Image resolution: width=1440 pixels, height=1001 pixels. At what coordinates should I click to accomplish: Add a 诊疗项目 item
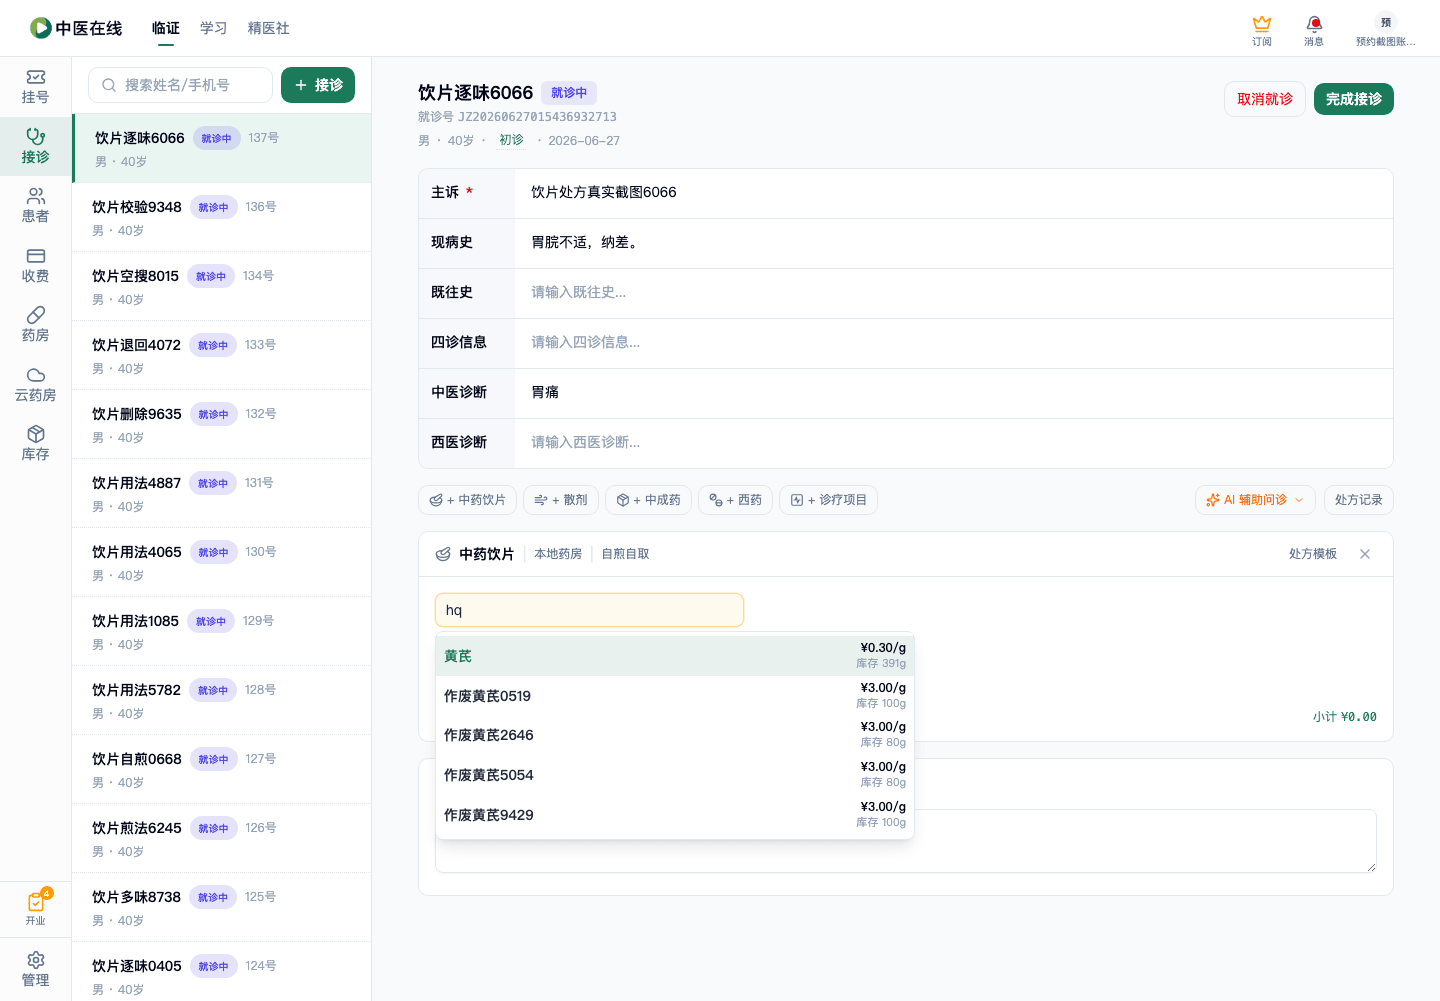click(828, 500)
